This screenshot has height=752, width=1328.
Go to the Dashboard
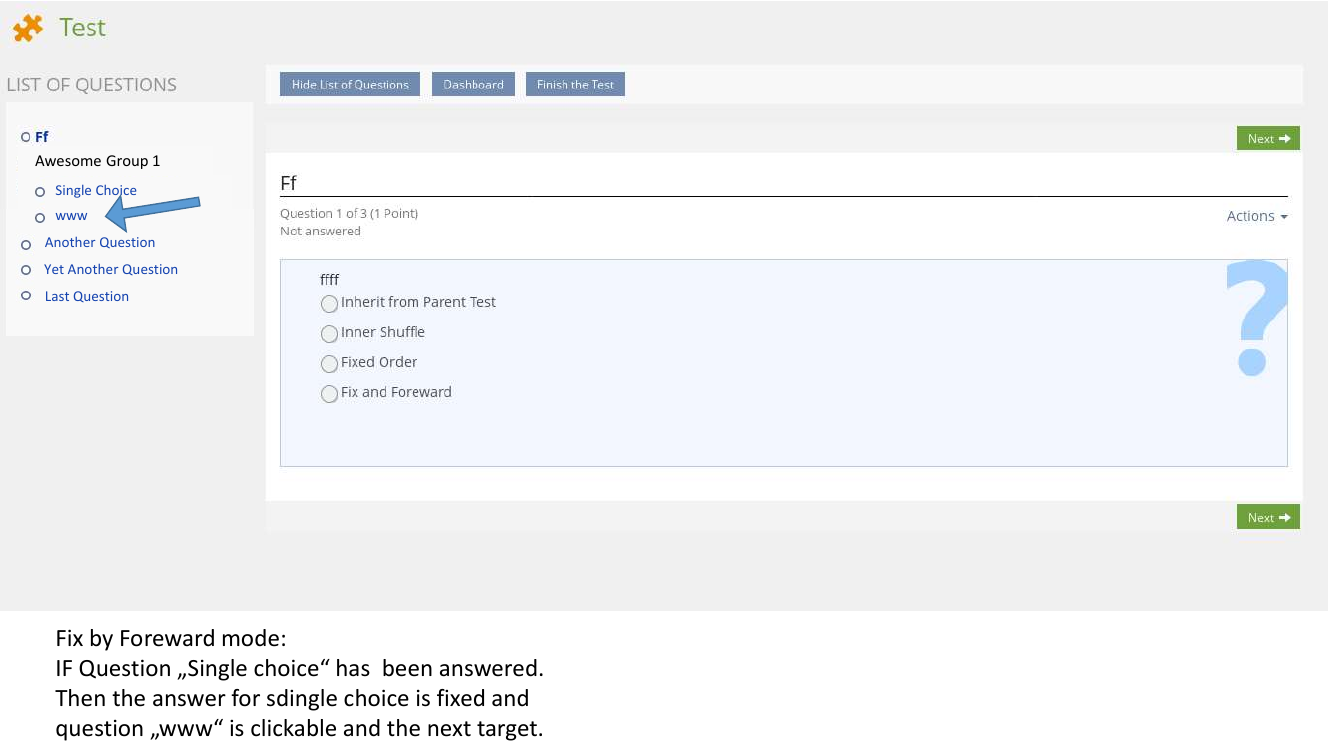pyautogui.click(x=474, y=85)
